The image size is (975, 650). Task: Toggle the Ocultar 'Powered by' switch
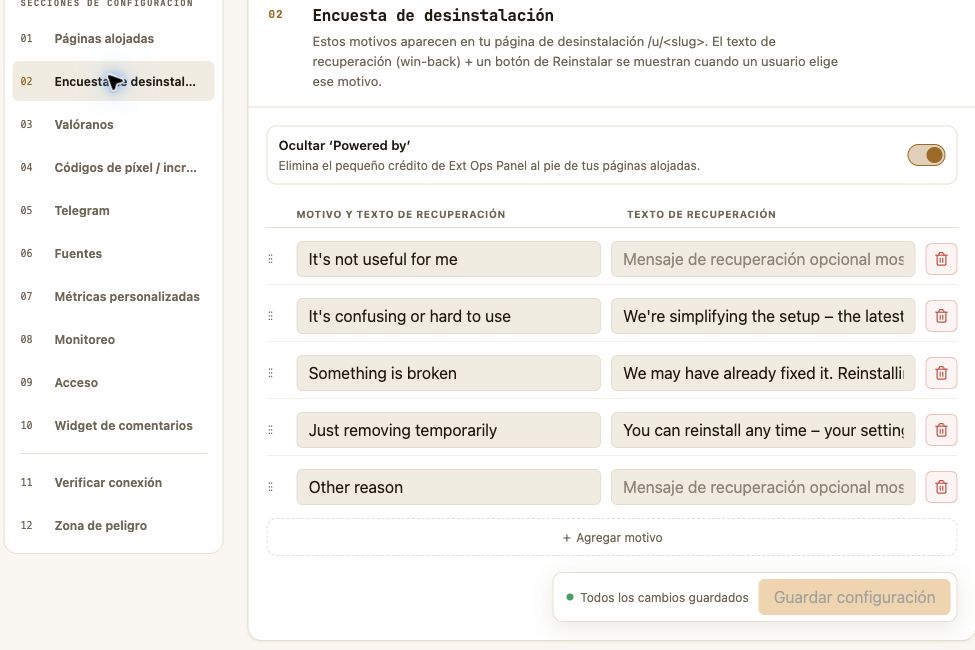[x=926, y=155]
